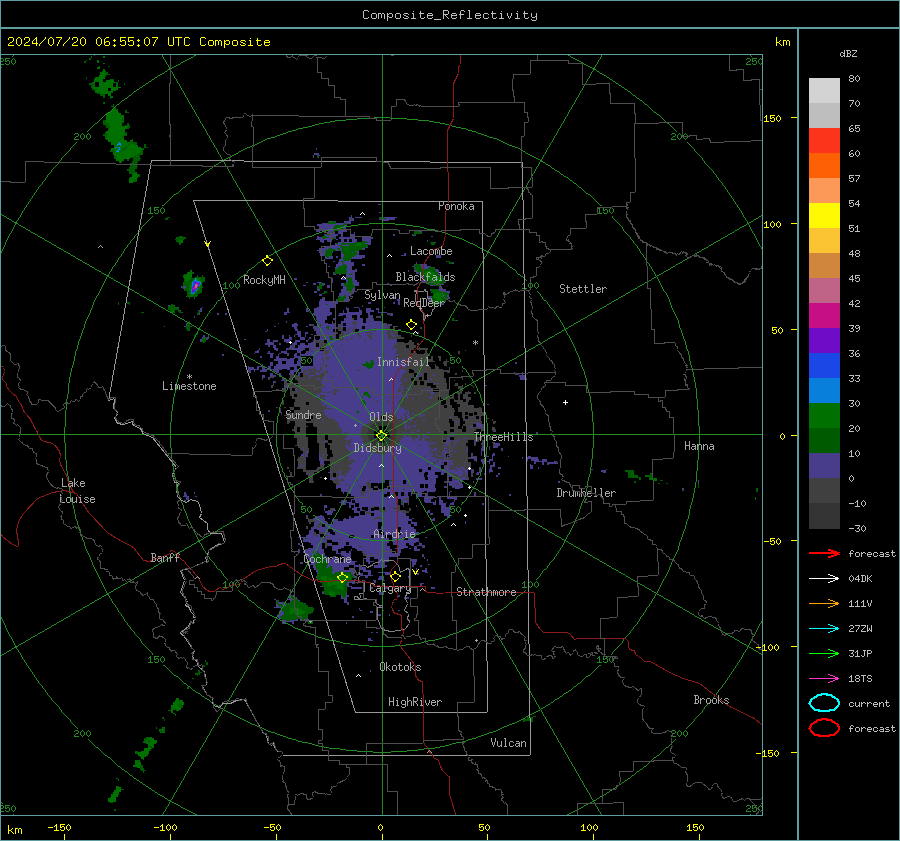The image size is (900, 841).
Task: Click the cyan 'current' ellipse icon
Action: click(824, 703)
